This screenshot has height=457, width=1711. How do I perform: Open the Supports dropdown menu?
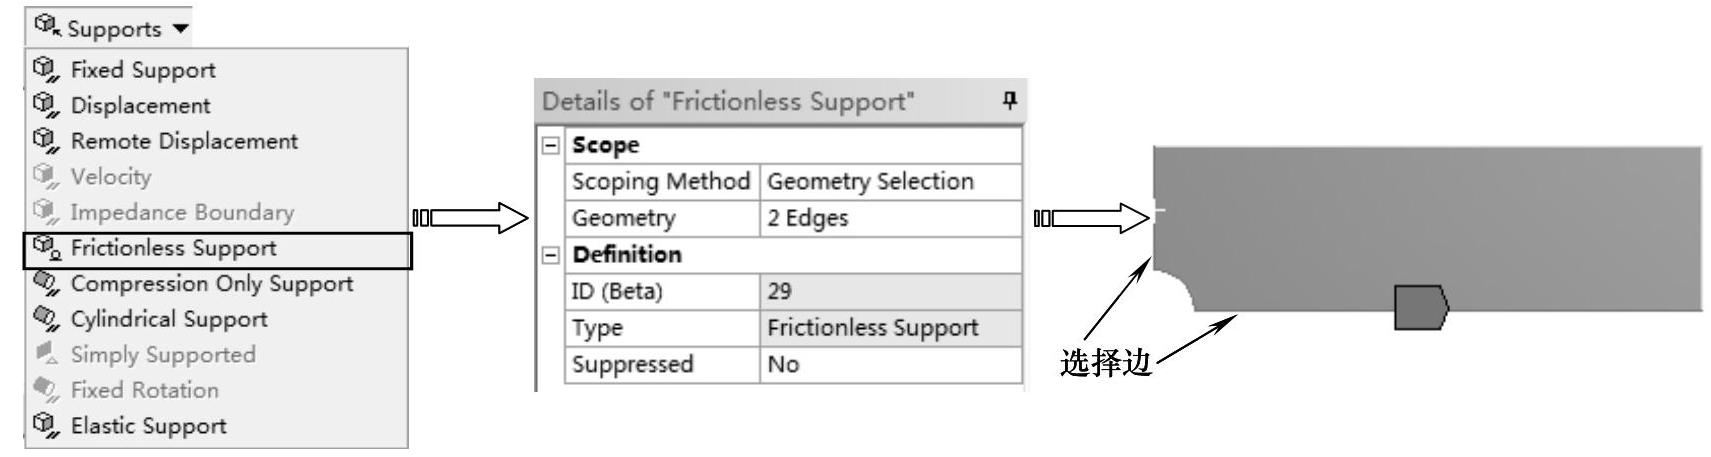pyautogui.click(x=108, y=28)
